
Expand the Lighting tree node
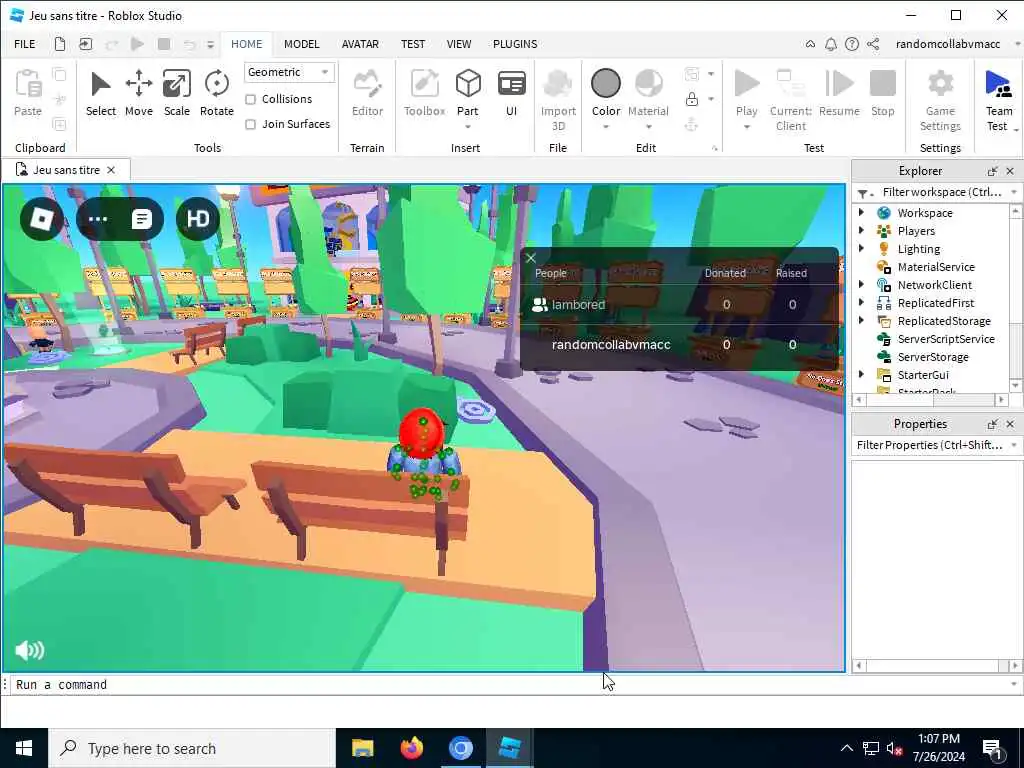pos(861,248)
